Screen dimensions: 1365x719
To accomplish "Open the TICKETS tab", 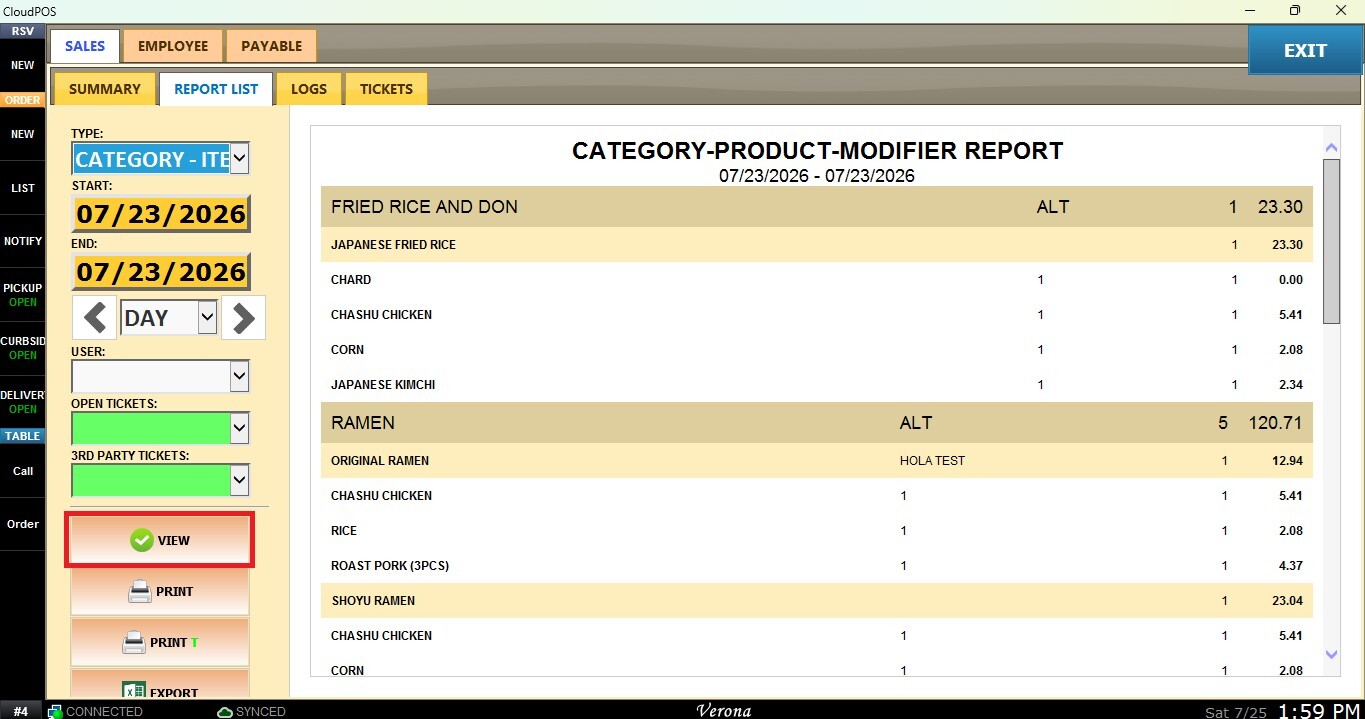I will coord(386,89).
